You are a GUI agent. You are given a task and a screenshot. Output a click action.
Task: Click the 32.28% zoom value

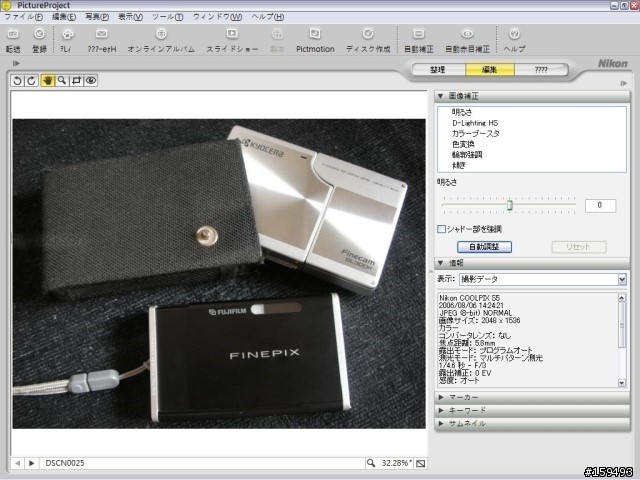point(396,463)
